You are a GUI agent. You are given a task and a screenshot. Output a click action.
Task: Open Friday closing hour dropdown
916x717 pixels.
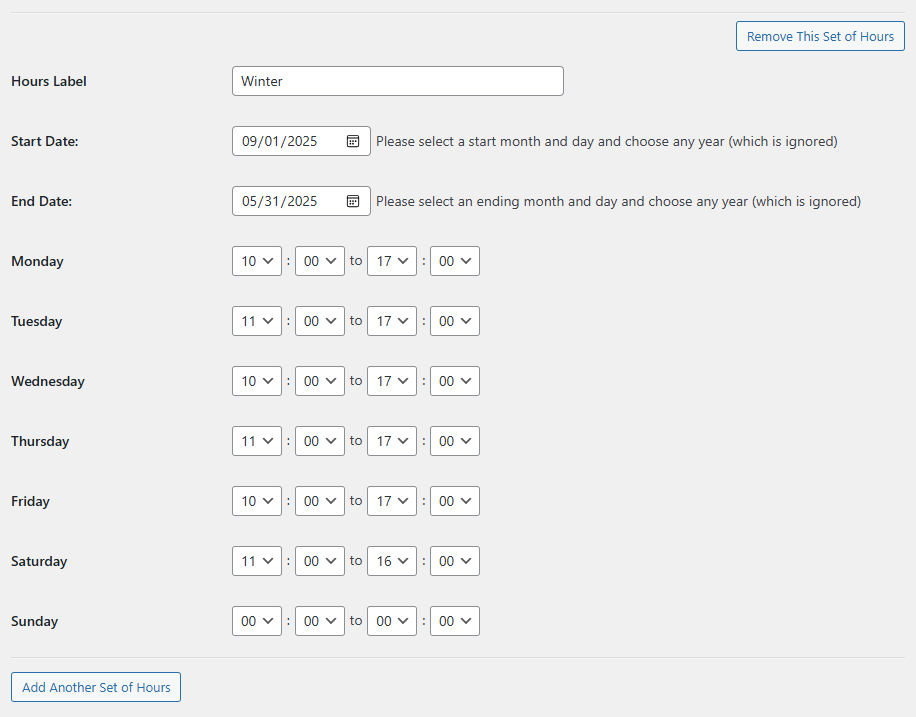392,501
